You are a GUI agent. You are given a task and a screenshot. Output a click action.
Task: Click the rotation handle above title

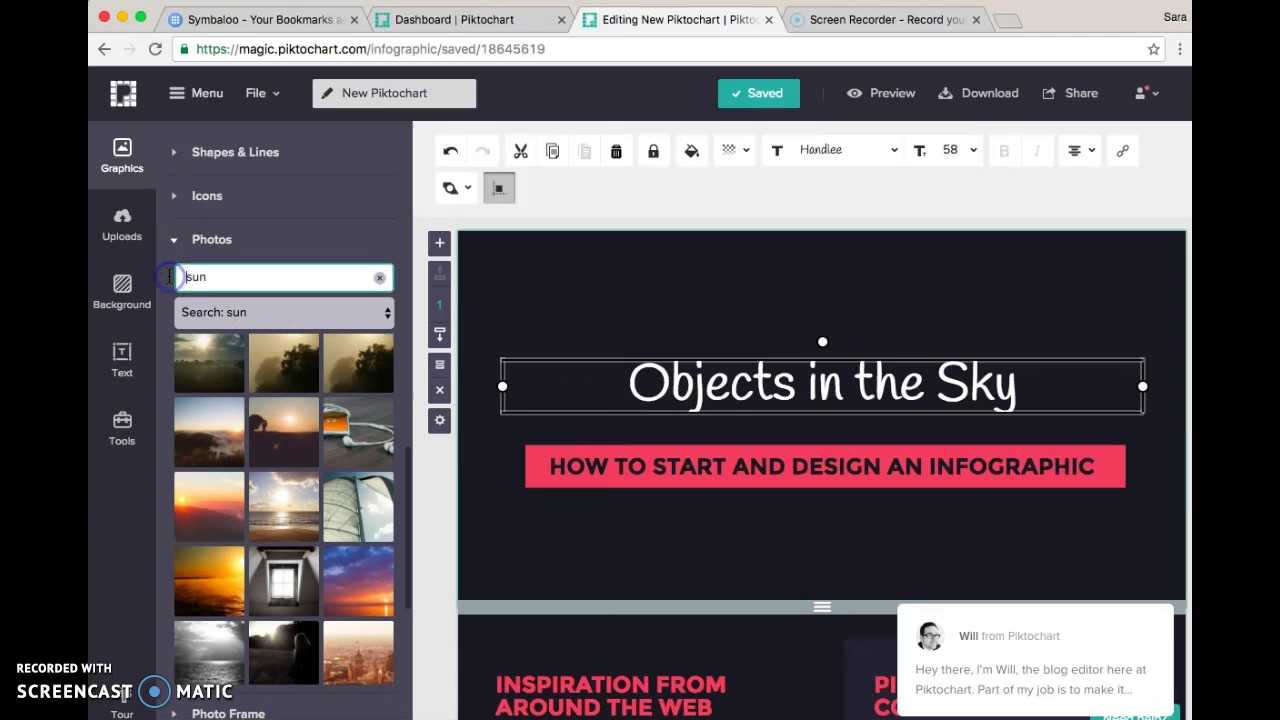coord(822,342)
